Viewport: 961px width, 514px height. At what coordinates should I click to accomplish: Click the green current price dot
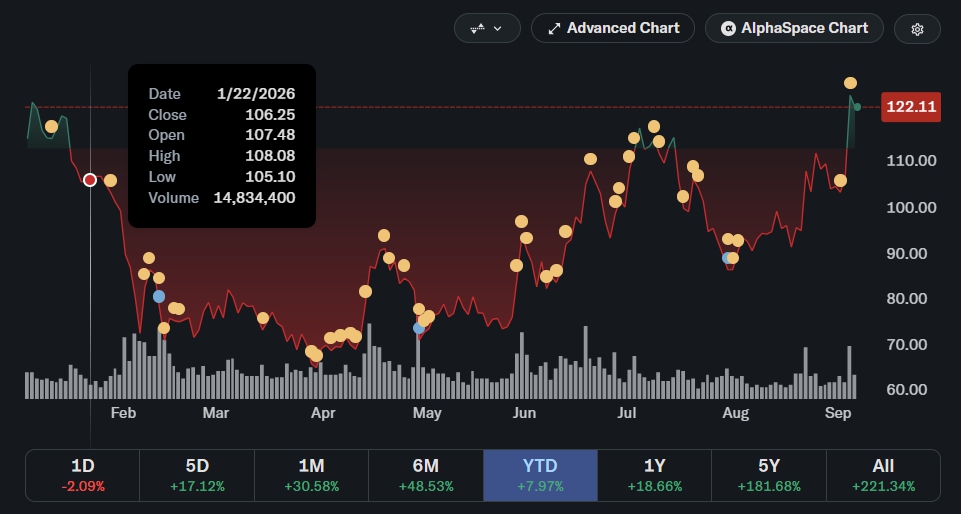coord(857,107)
